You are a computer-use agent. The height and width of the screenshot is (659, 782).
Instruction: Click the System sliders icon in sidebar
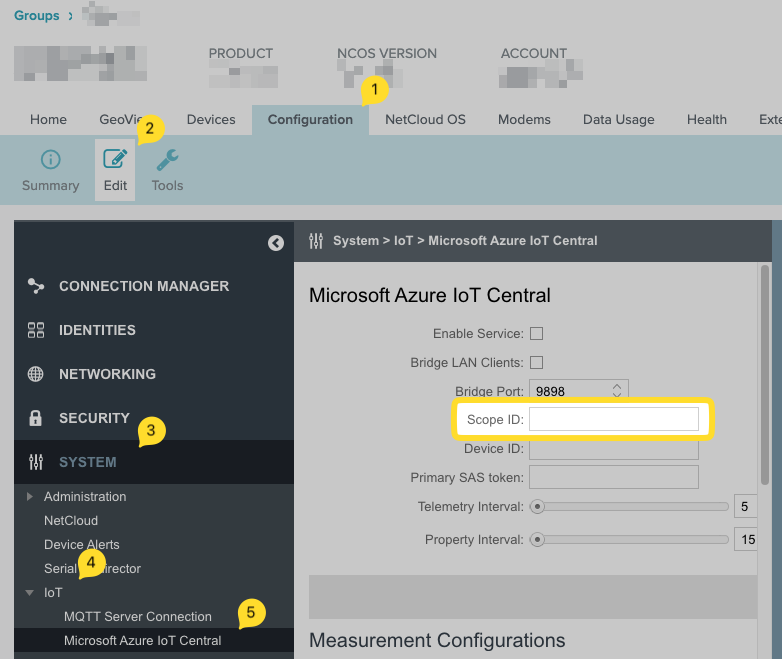(x=36, y=462)
